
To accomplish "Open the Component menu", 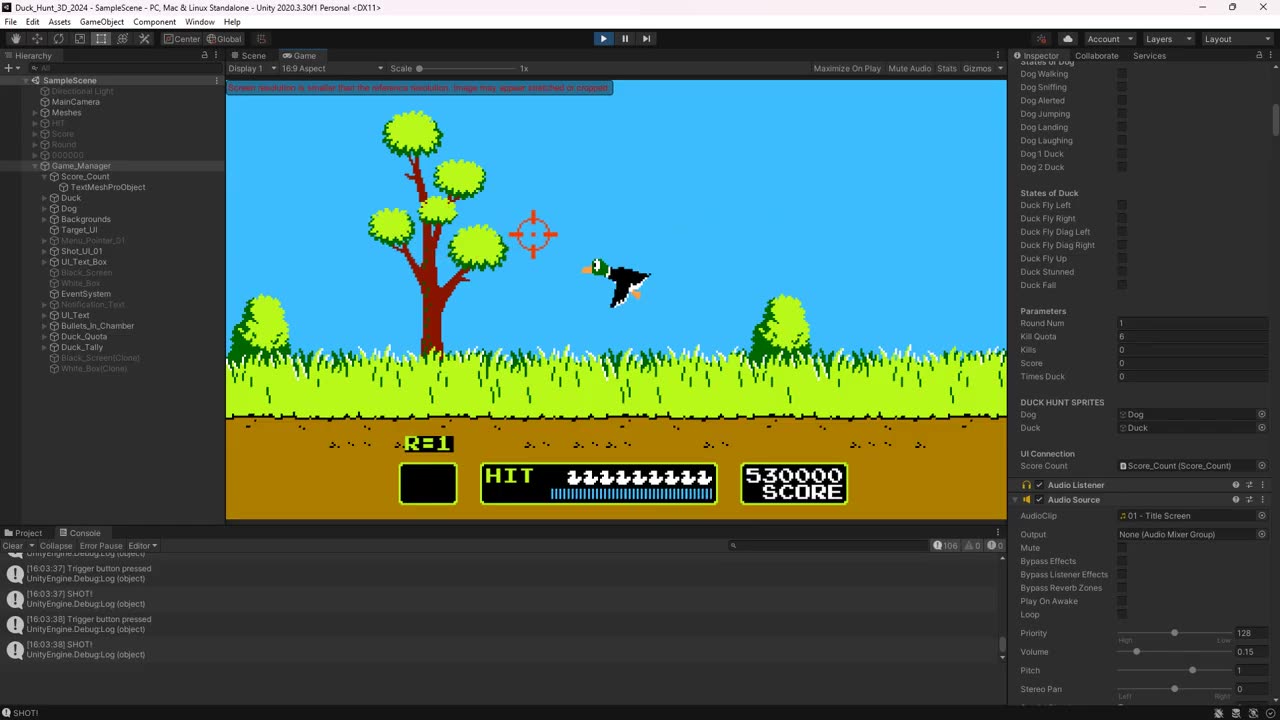I will tap(155, 22).
